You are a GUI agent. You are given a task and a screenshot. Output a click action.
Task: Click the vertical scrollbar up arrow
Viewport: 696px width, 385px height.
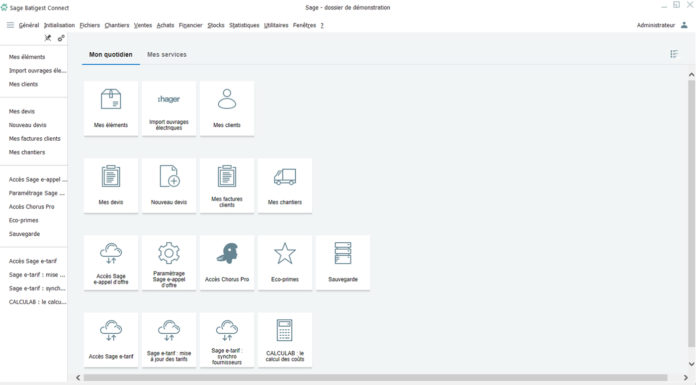pos(691,75)
